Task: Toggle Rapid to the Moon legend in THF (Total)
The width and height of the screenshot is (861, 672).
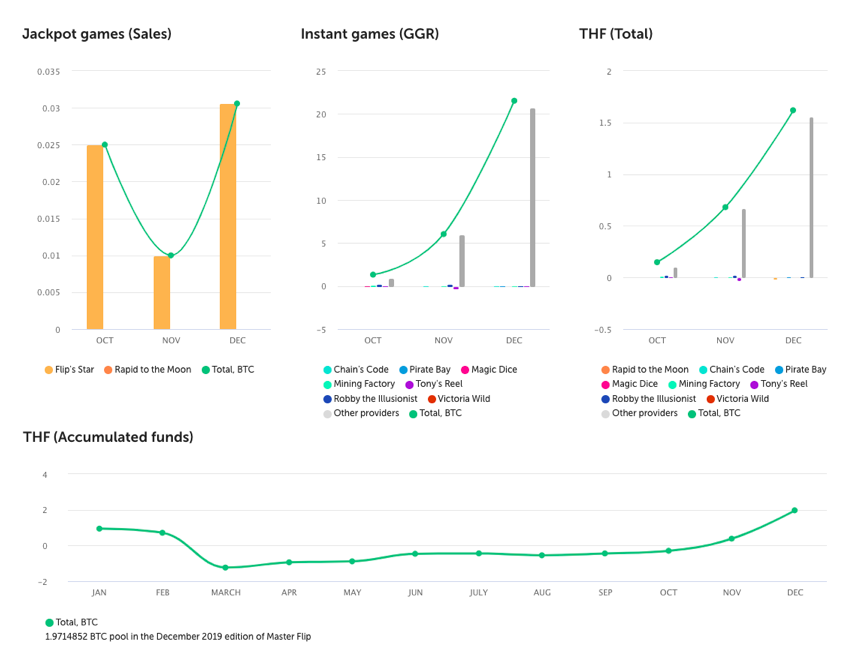Action: pos(645,369)
